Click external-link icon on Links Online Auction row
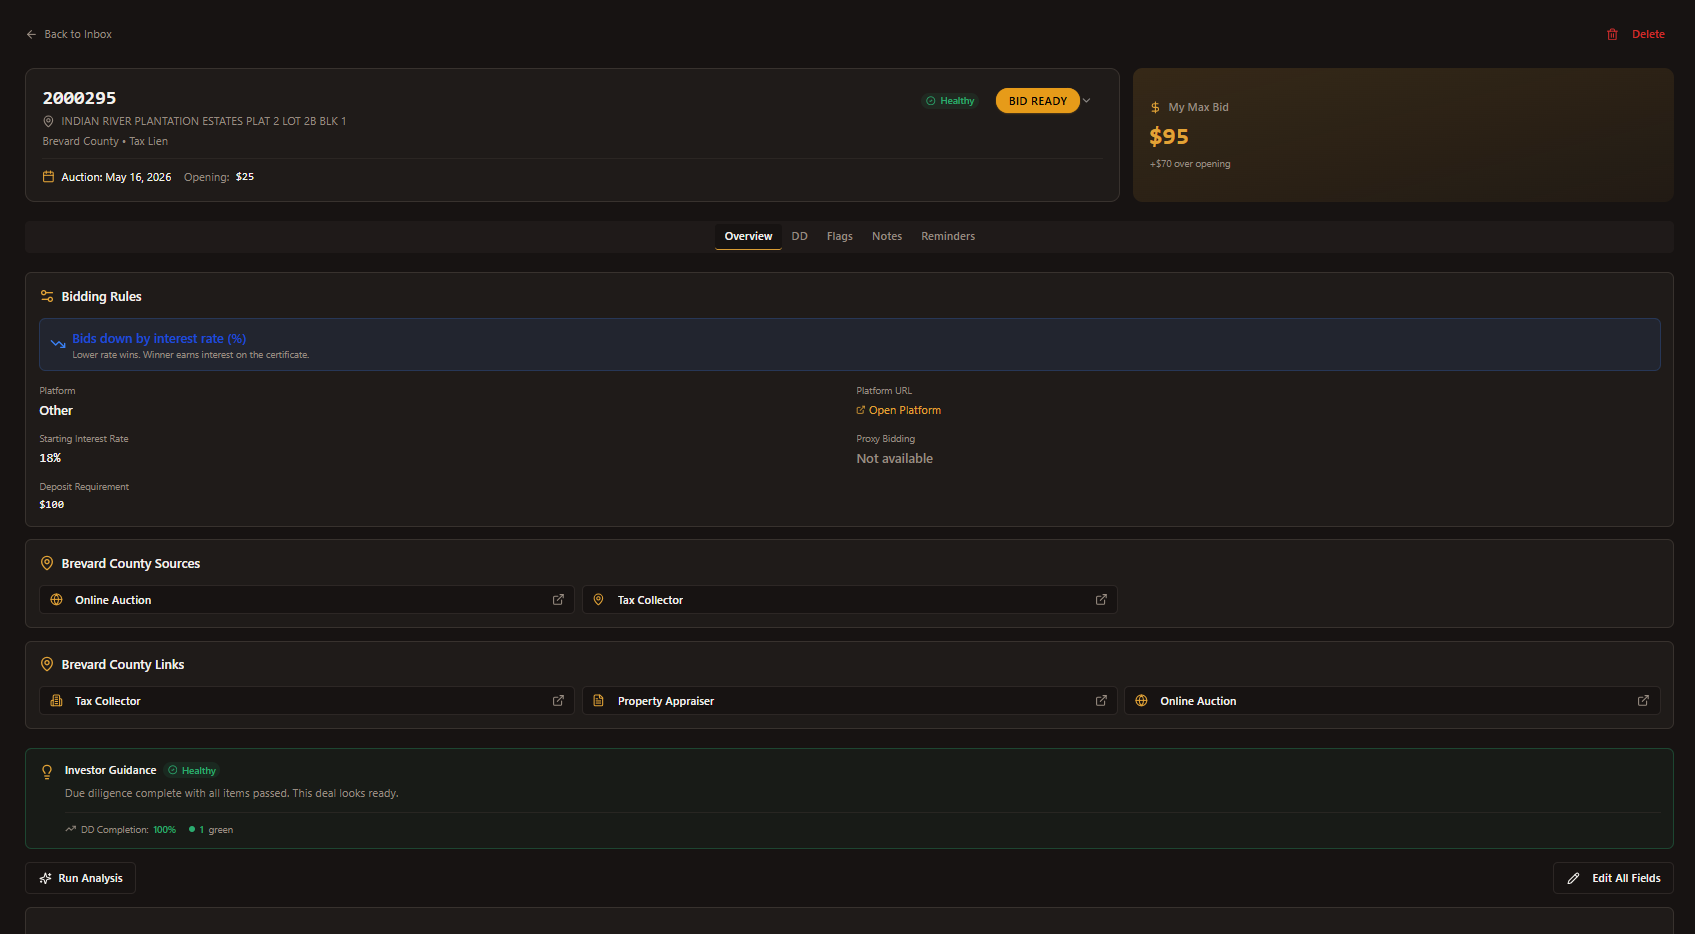 point(1643,701)
